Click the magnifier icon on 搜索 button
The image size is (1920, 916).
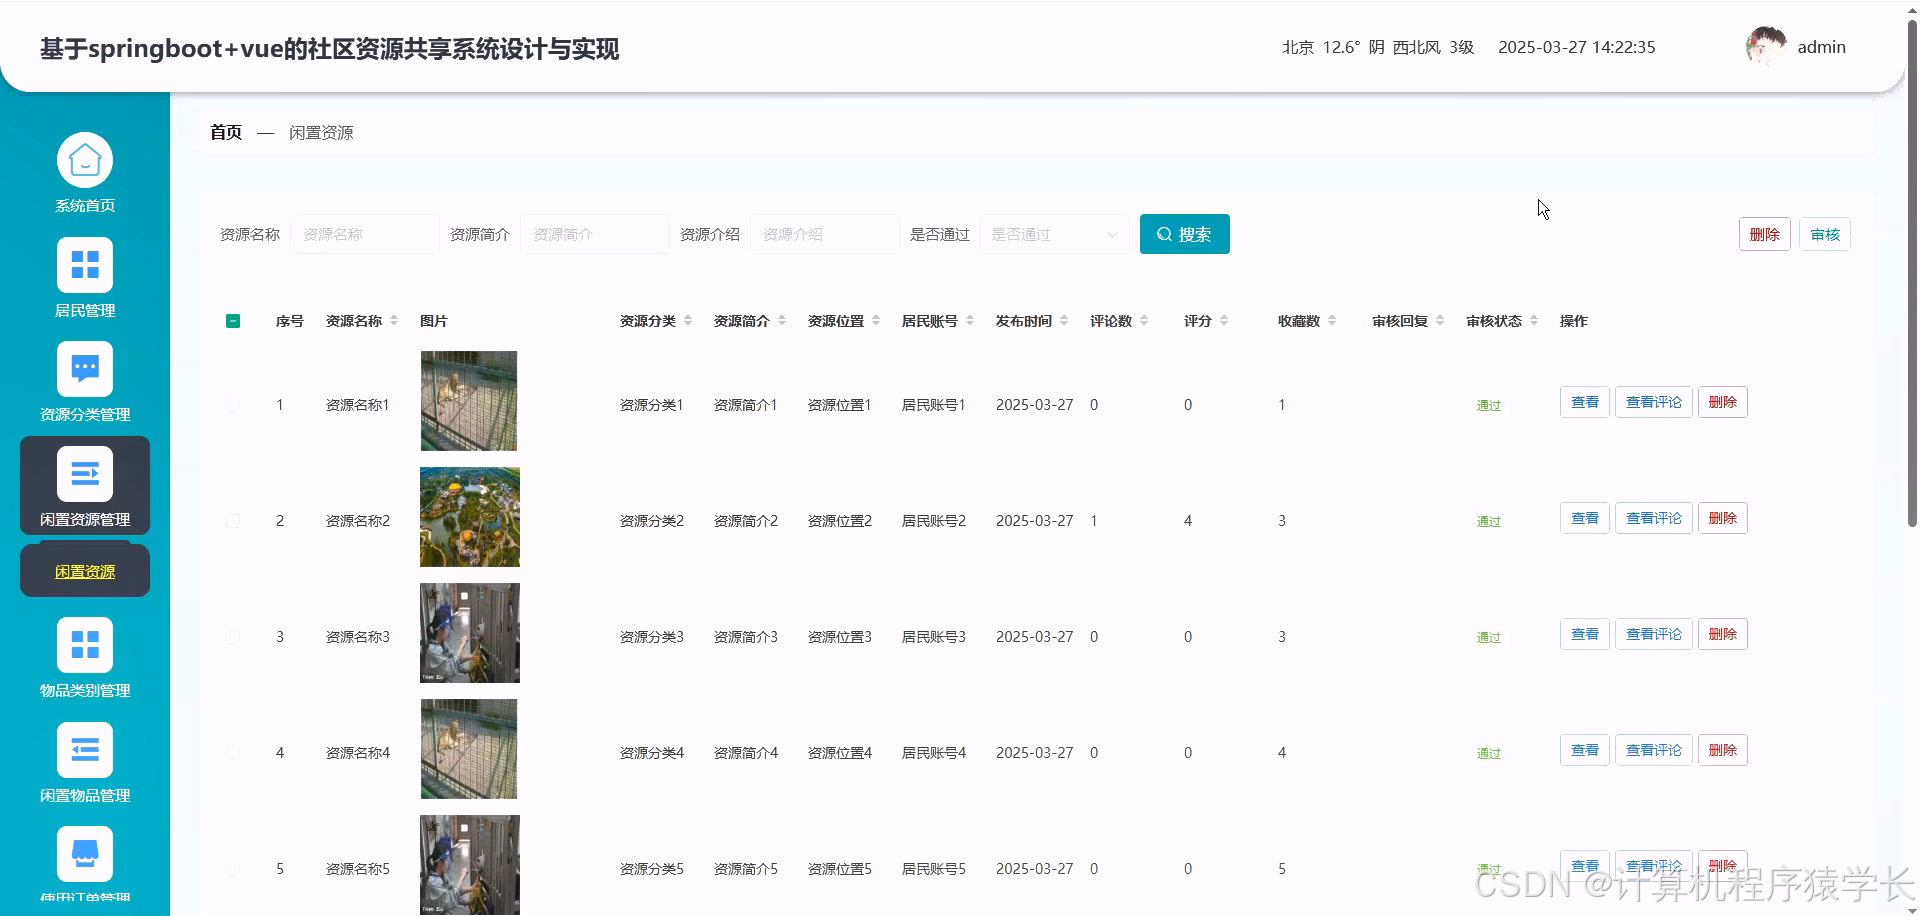coord(1163,234)
